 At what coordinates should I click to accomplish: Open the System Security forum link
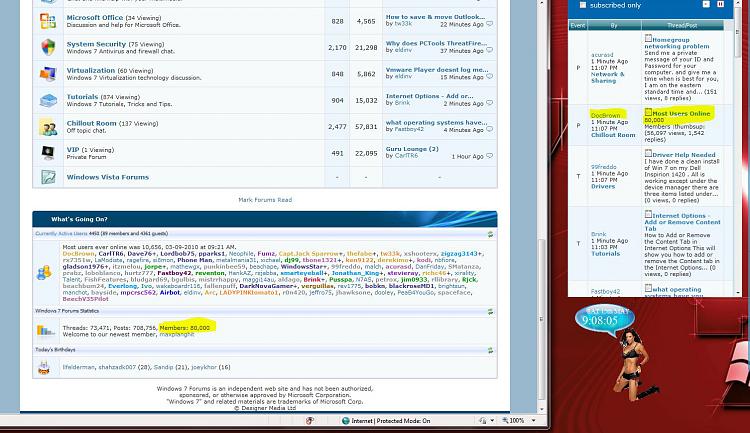pyautogui.click(x=96, y=44)
